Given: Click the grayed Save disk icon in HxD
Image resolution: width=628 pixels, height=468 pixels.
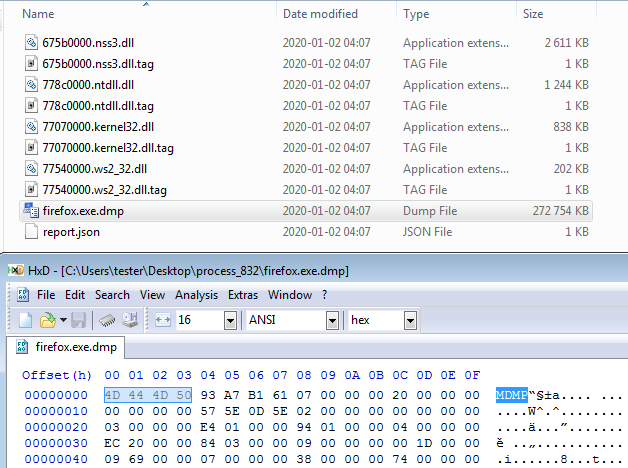Looking at the screenshot, I should (x=78, y=320).
